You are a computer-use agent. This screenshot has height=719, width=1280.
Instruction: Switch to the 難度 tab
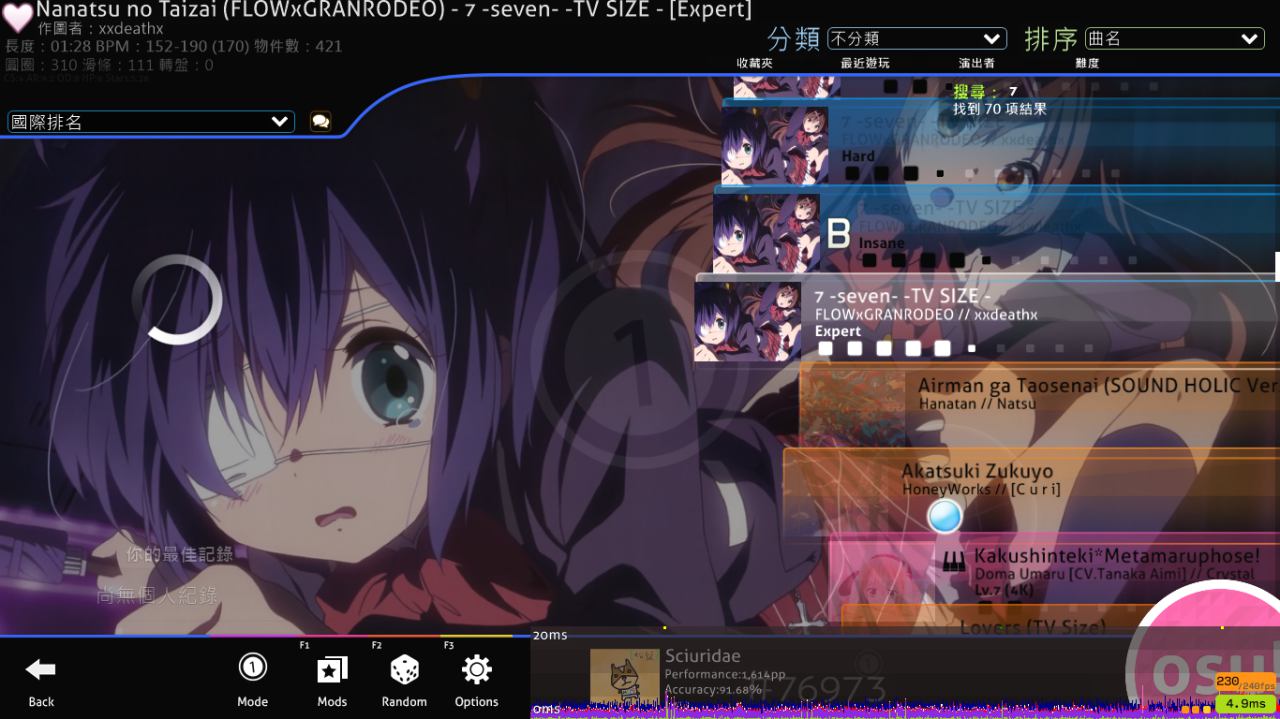tap(1087, 63)
